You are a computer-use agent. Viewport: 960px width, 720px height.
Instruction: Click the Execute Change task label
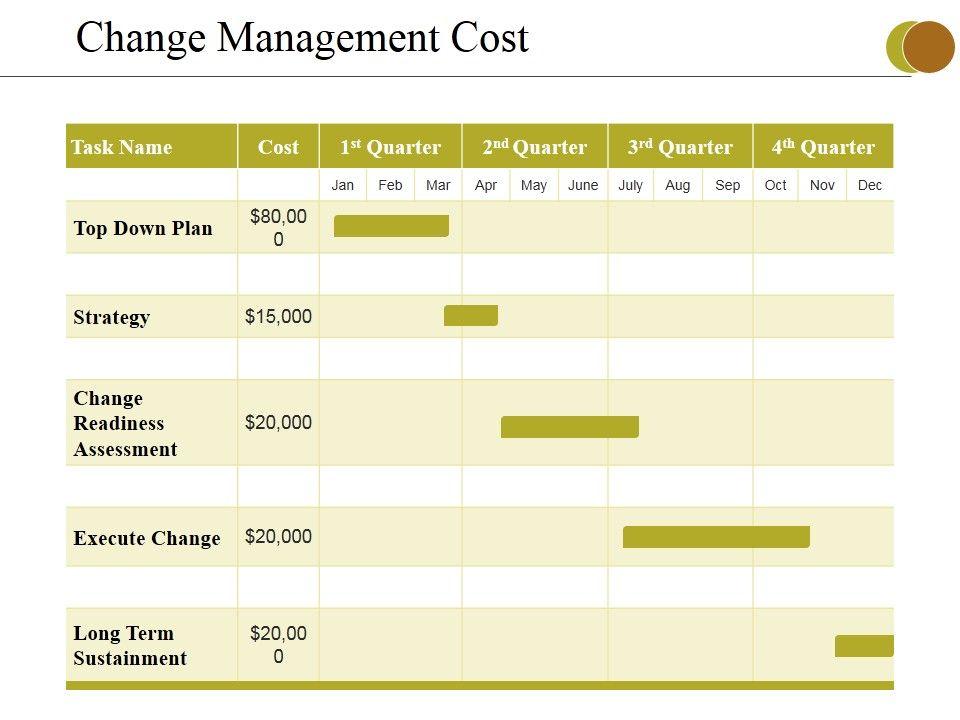(x=147, y=538)
